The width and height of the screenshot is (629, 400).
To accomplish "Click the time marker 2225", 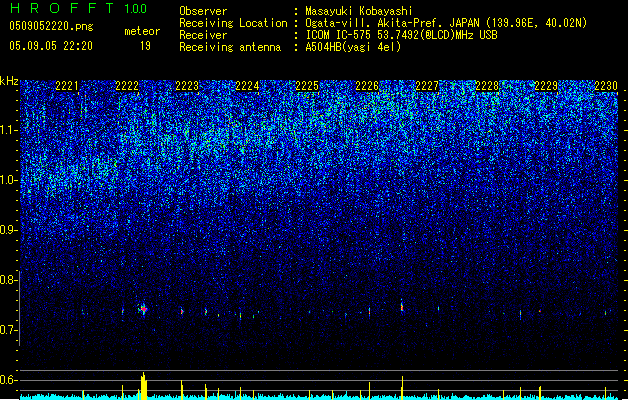I will 307,86.
